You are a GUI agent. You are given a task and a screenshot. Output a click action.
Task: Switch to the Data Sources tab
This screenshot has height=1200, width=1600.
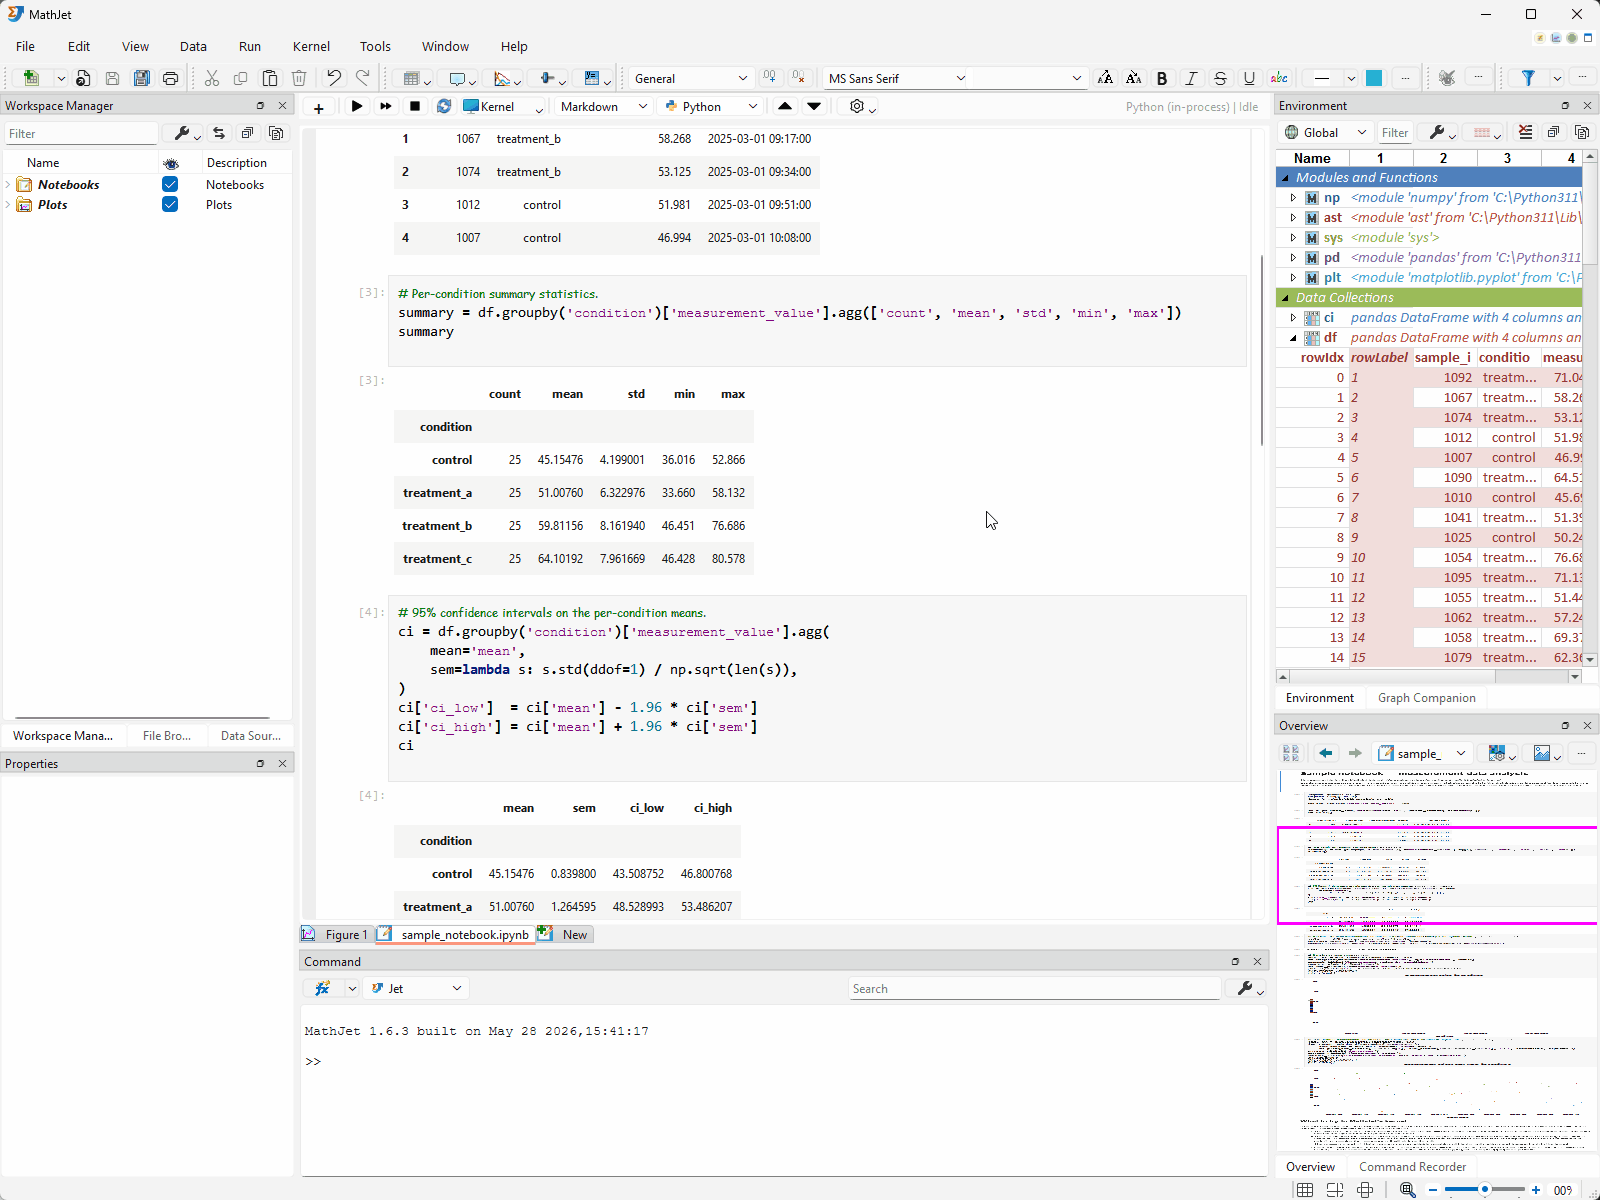(250, 735)
